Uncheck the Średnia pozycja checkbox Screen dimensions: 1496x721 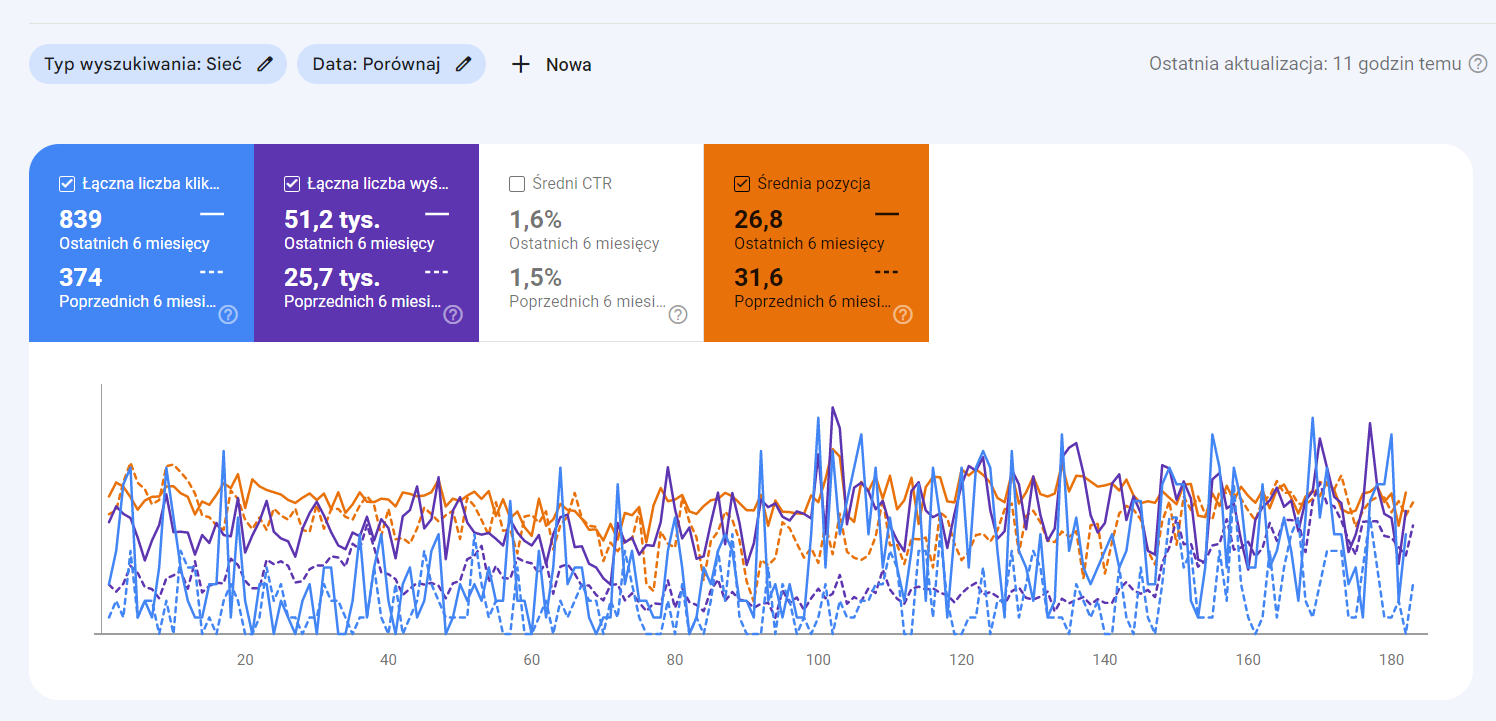[742, 184]
